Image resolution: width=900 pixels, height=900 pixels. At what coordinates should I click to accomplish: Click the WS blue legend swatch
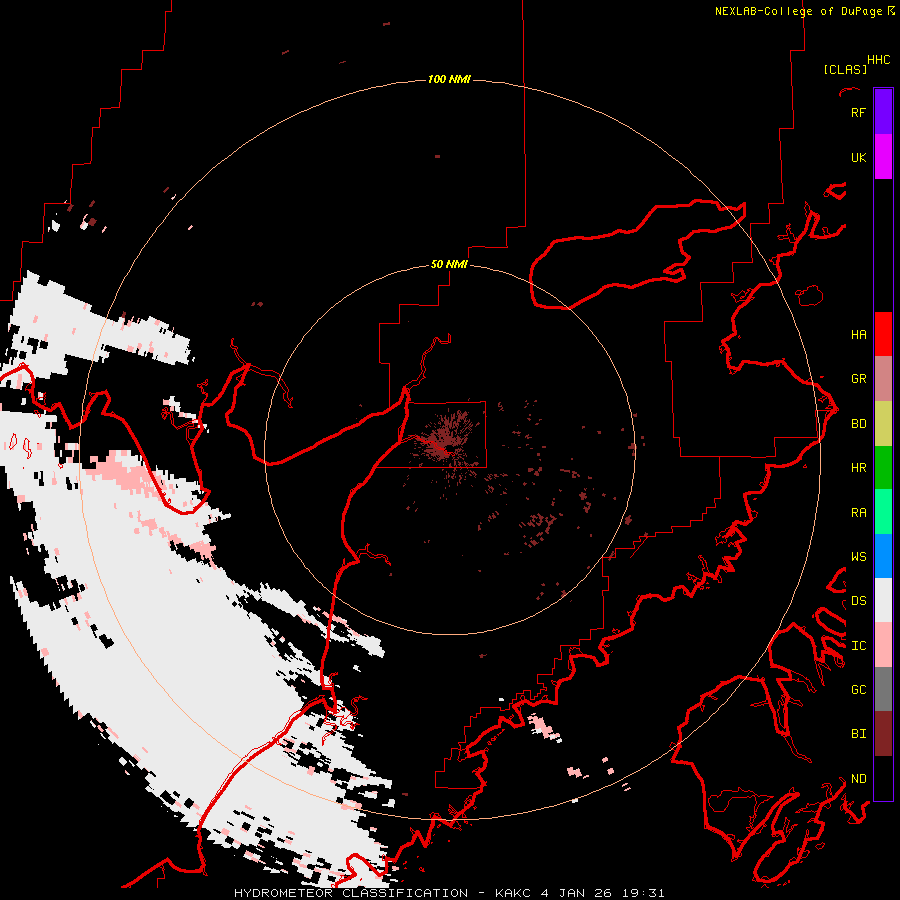pos(883,556)
